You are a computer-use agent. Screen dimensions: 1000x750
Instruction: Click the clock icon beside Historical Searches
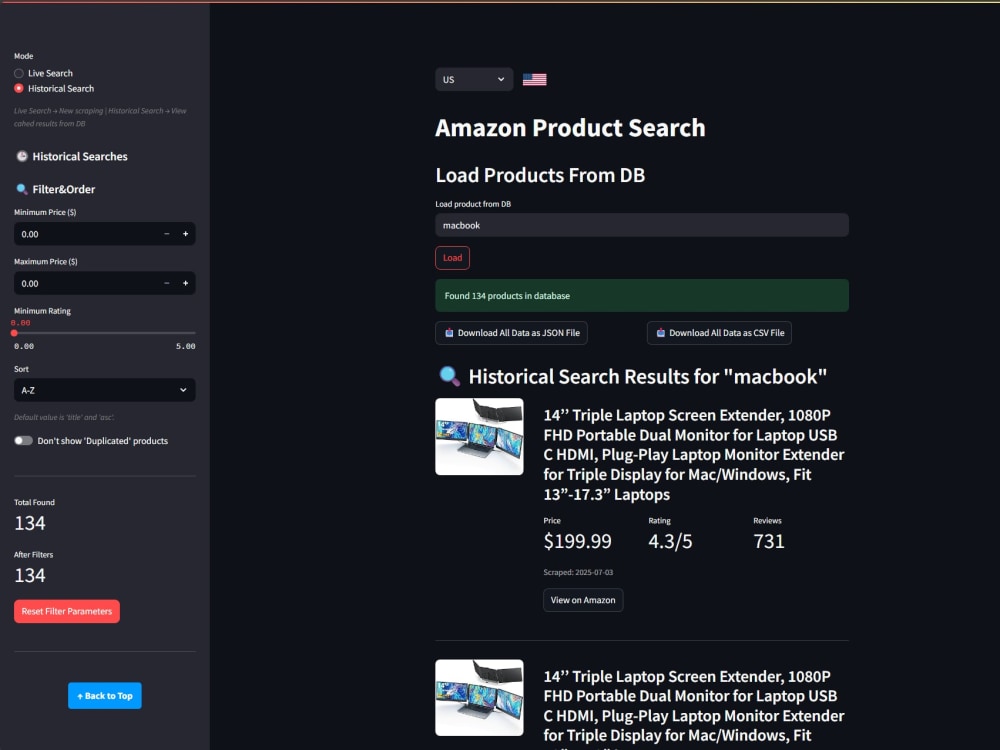tap(22, 156)
